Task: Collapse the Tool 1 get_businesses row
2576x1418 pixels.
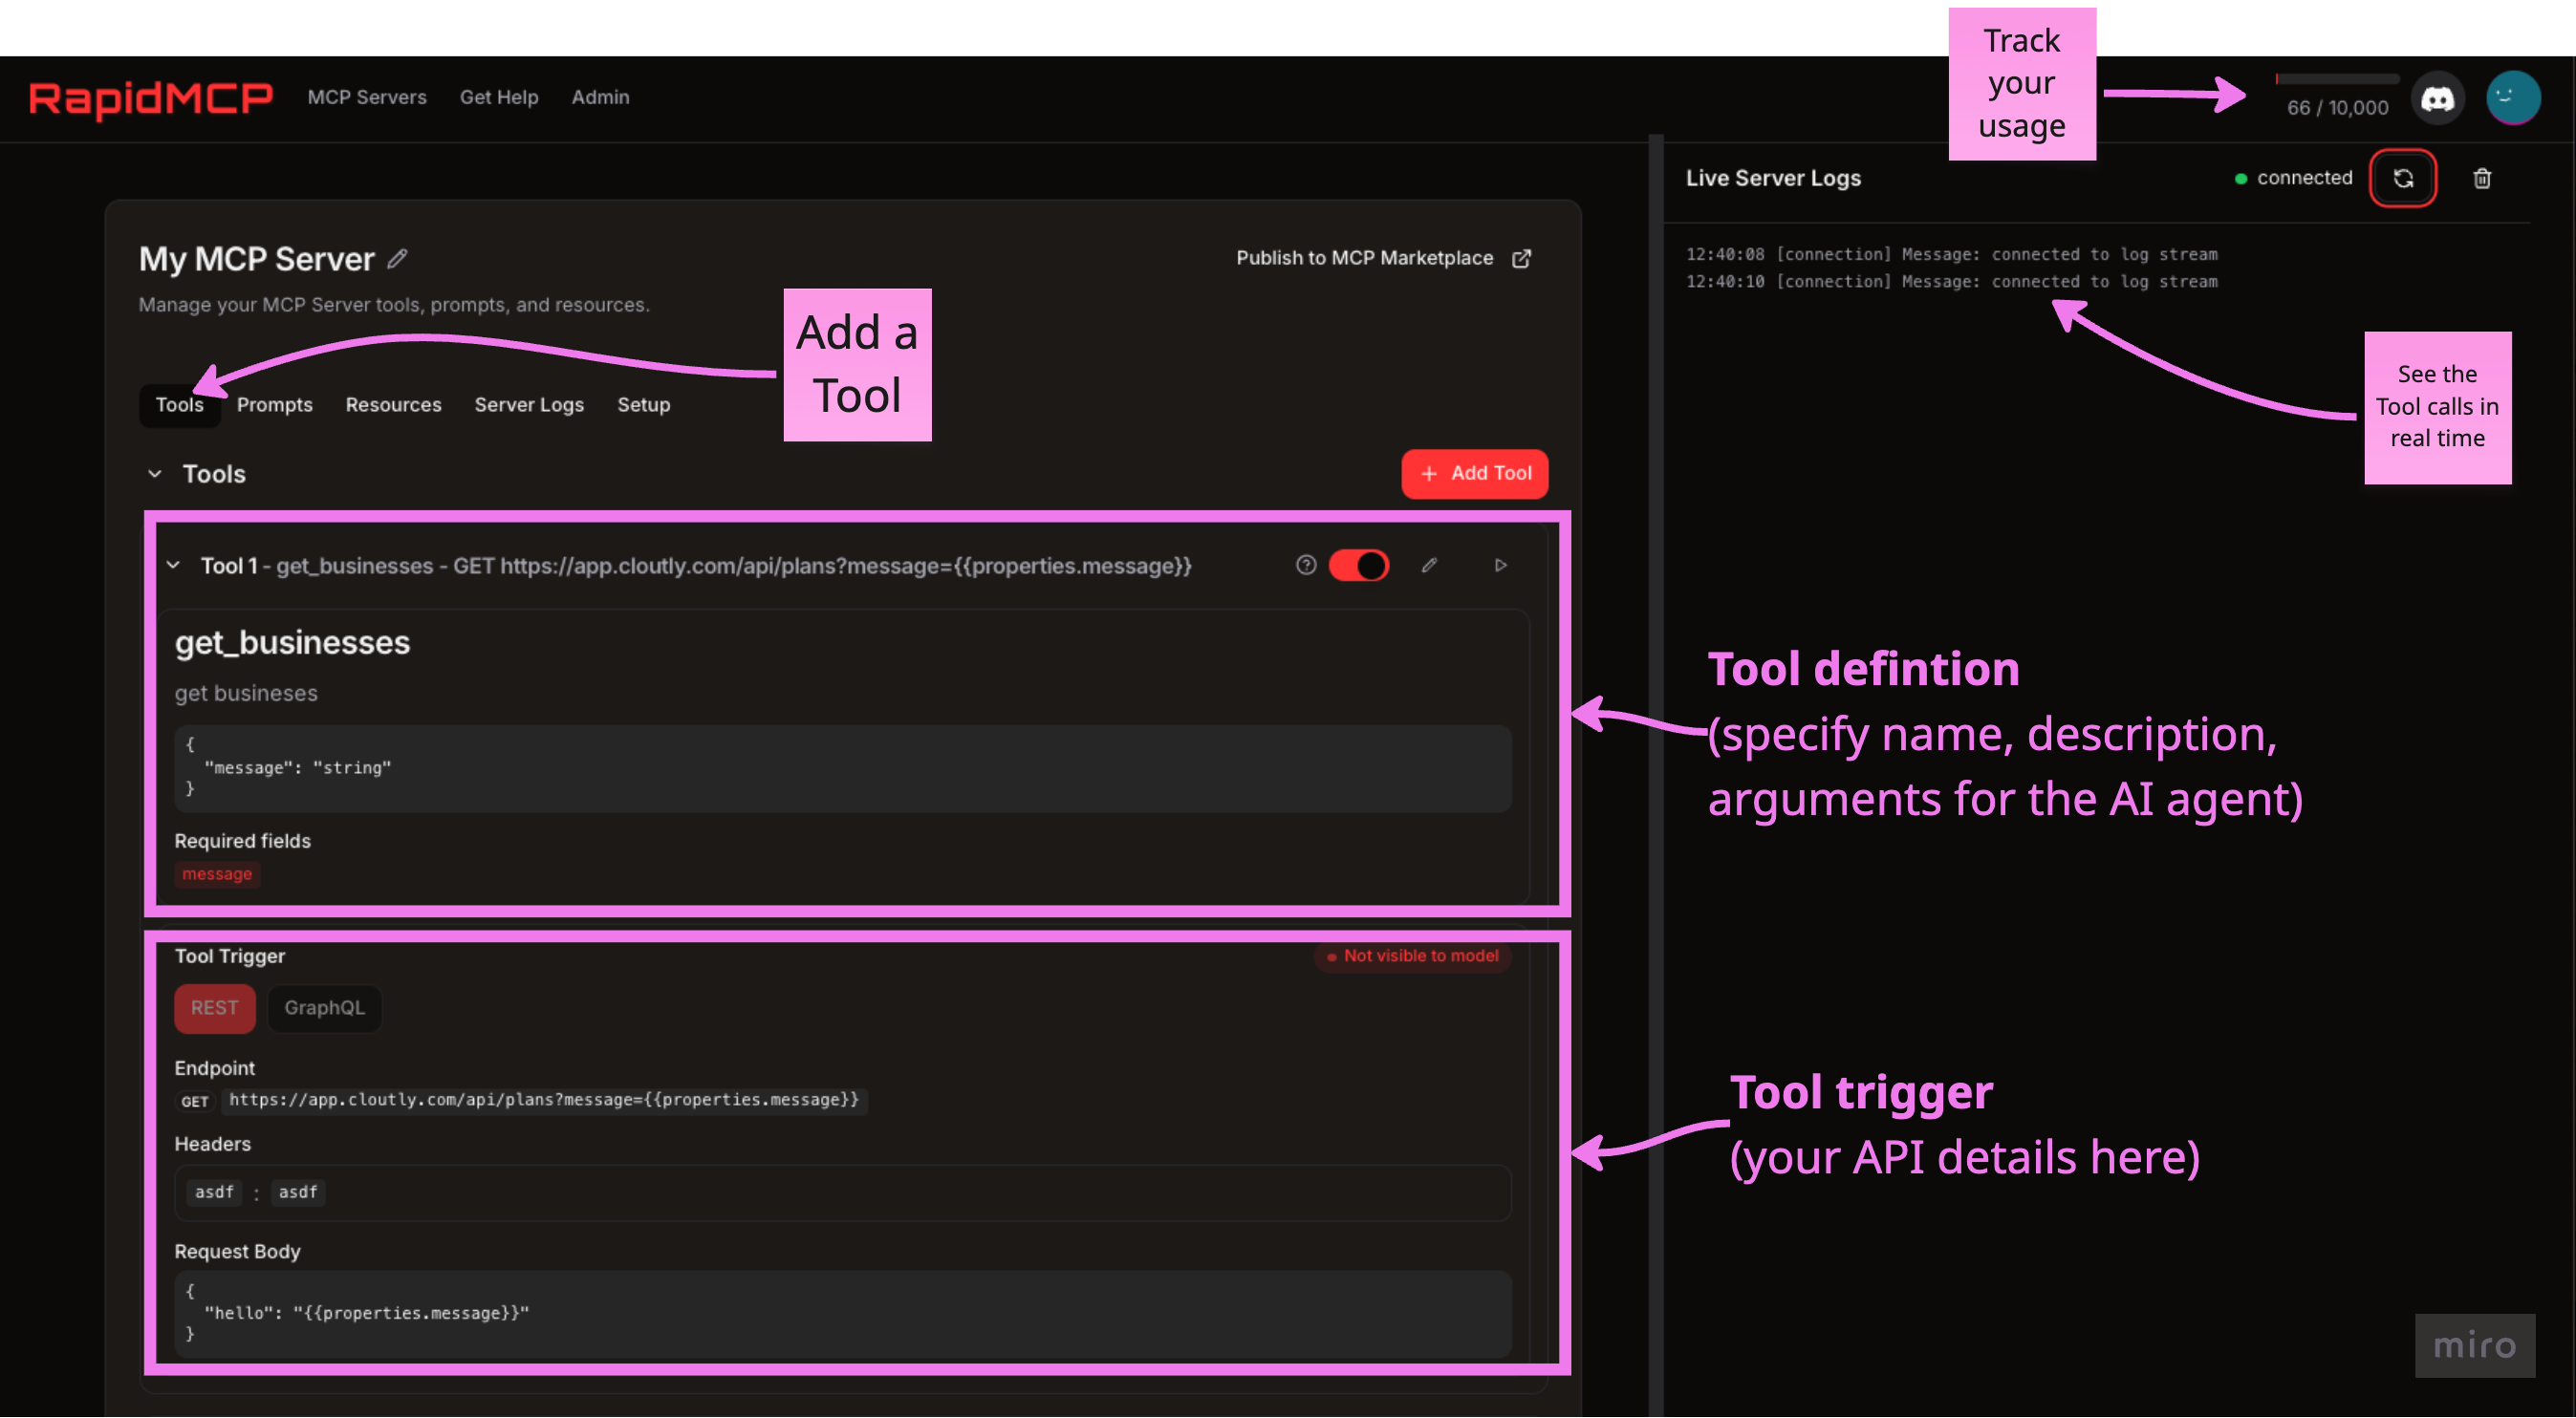Action: pyautogui.click(x=173, y=565)
